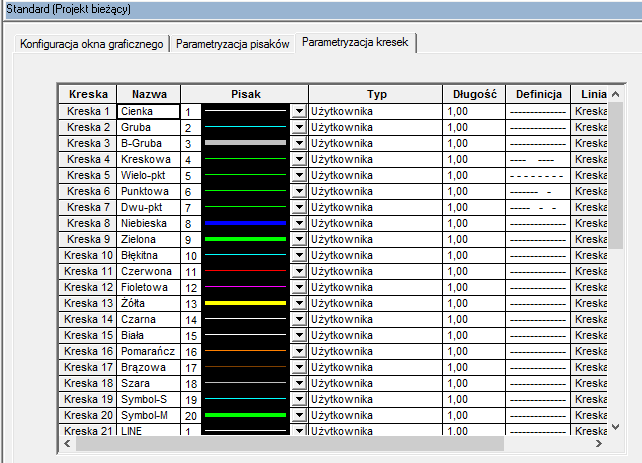Click the Czarna name cell
The image size is (642, 463).
click(x=149, y=319)
